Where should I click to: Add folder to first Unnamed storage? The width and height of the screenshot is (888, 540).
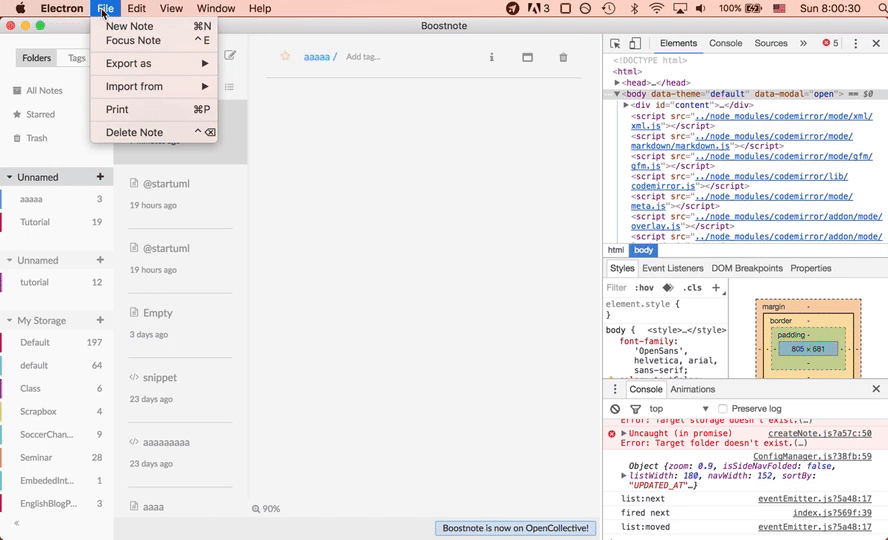(x=100, y=177)
